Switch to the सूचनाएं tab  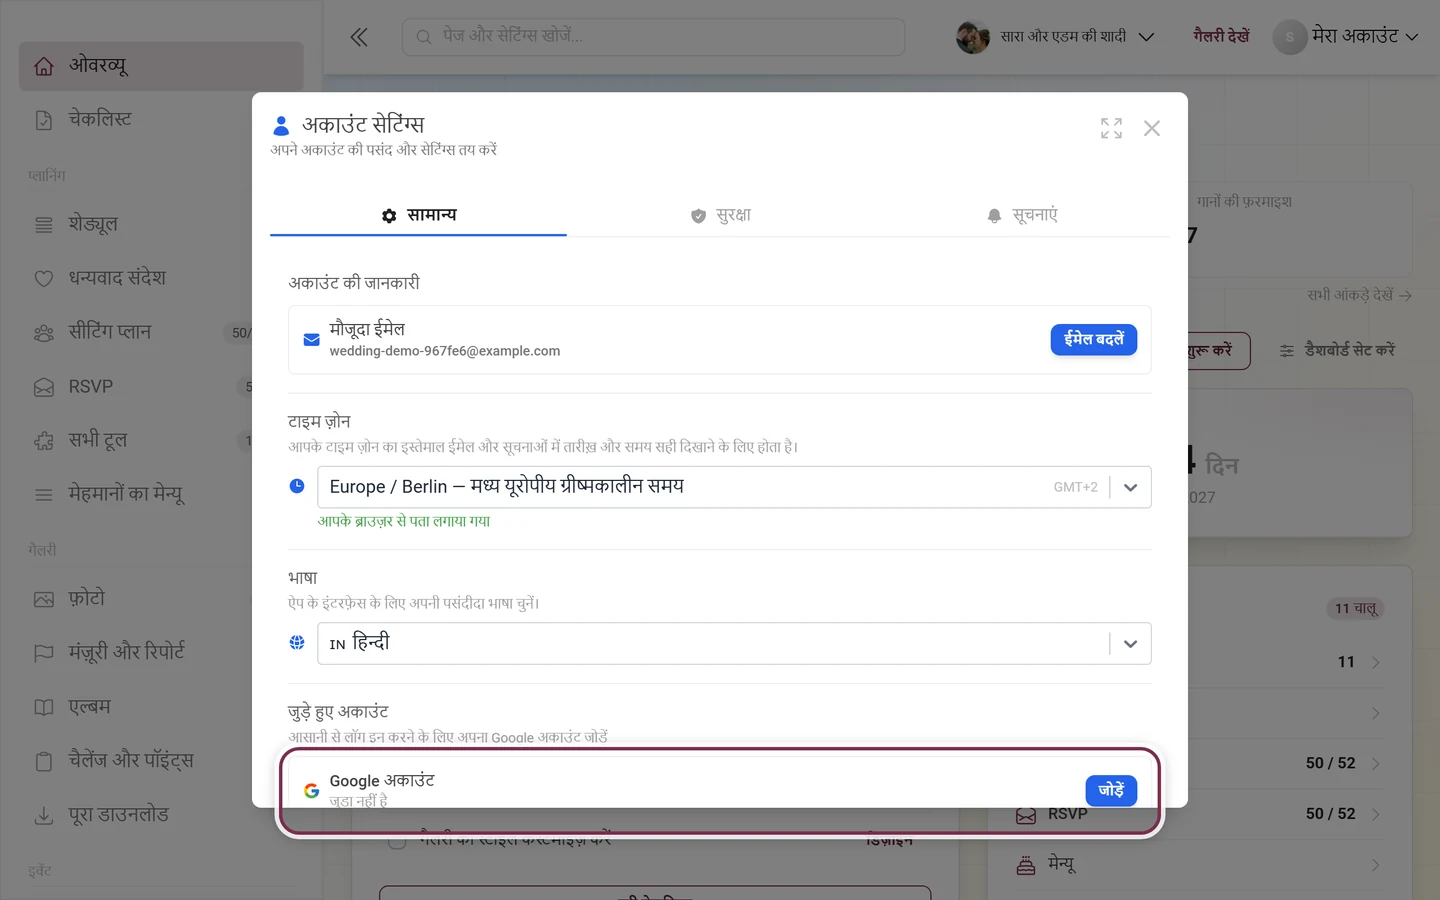[1021, 215]
